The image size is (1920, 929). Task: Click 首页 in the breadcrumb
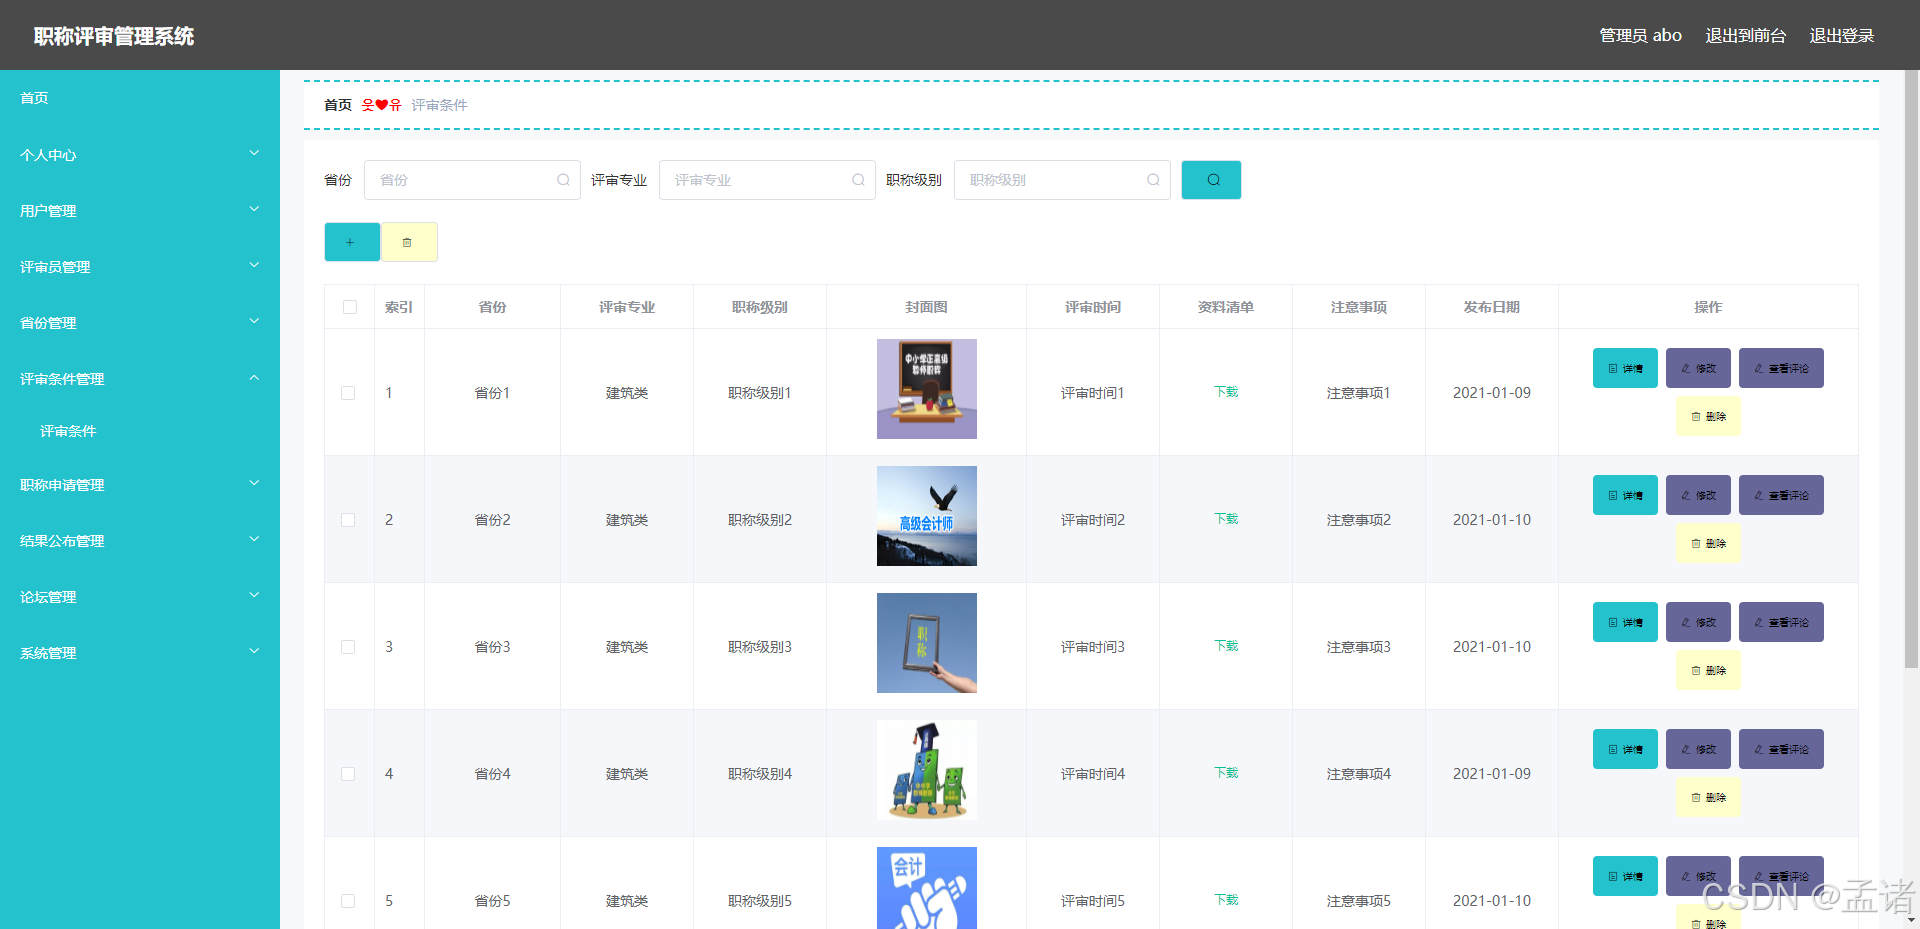coord(338,105)
